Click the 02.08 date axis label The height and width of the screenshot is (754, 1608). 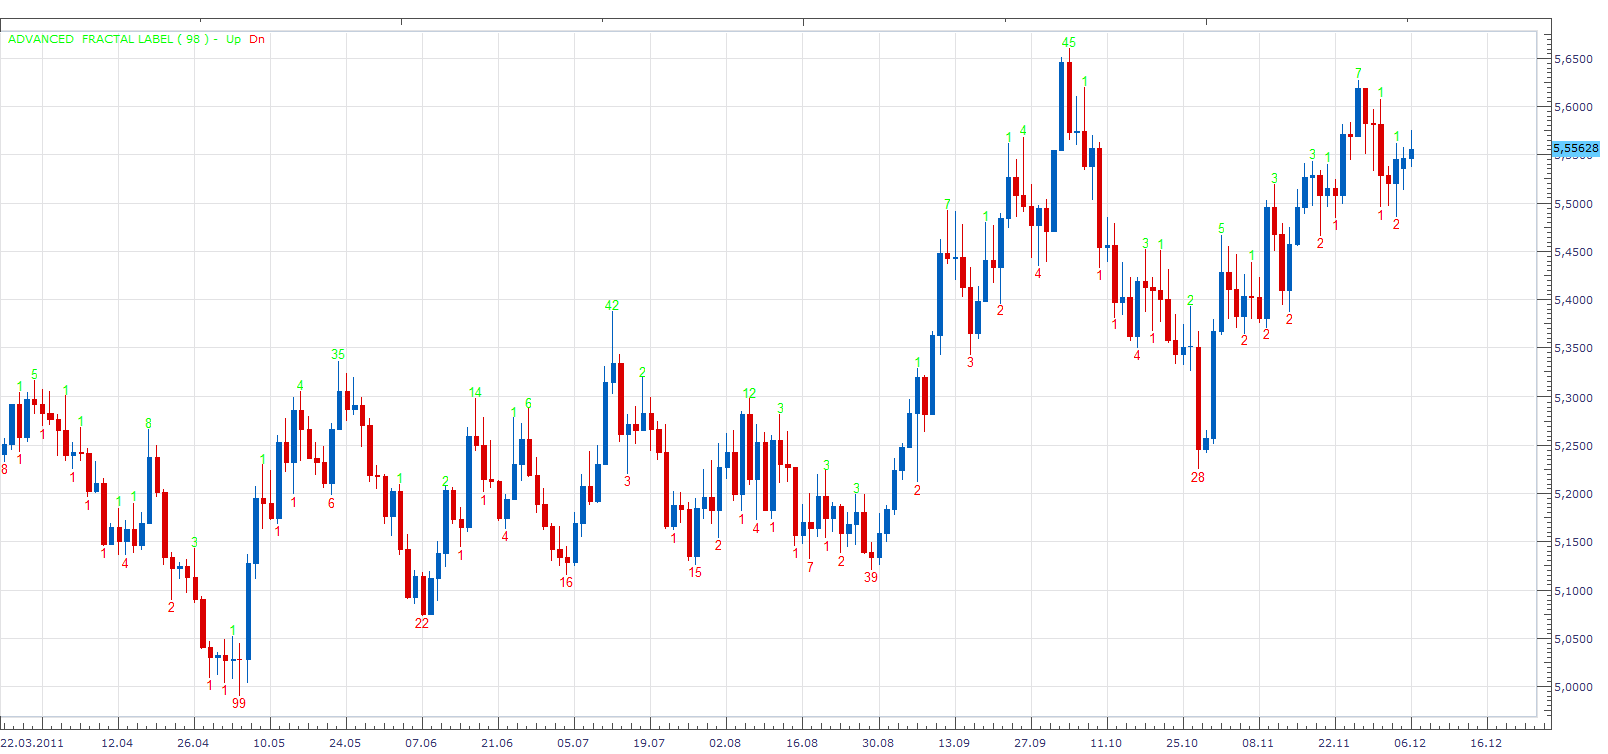tap(725, 742)
